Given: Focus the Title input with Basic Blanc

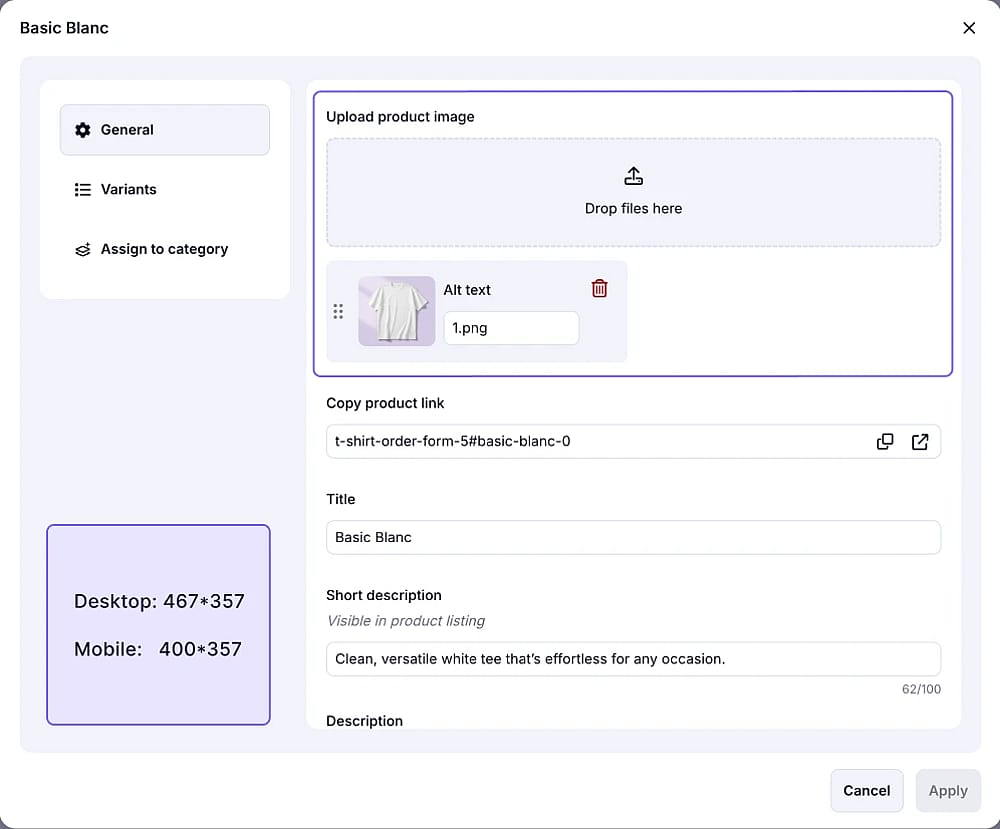Looking at the screenshot, I should (x=633, y=538).
